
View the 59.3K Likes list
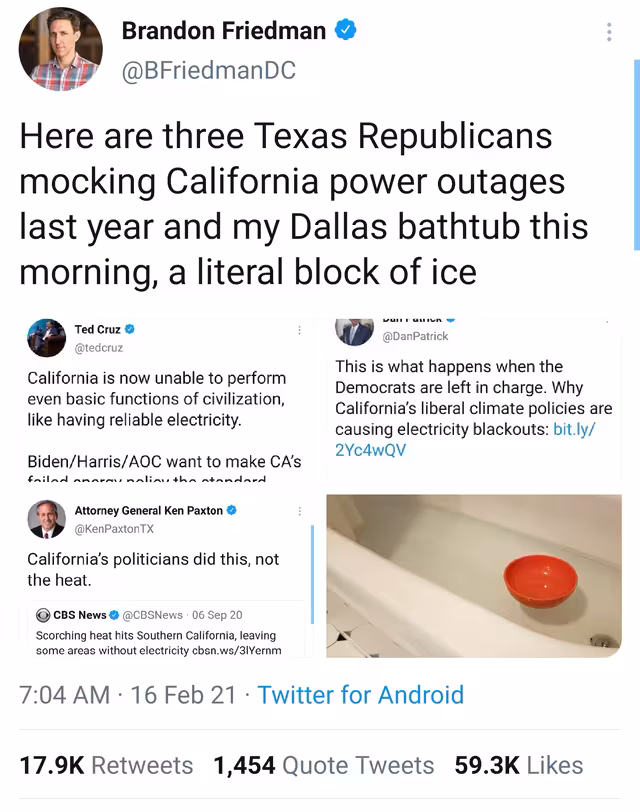click(x=518, y=765)
